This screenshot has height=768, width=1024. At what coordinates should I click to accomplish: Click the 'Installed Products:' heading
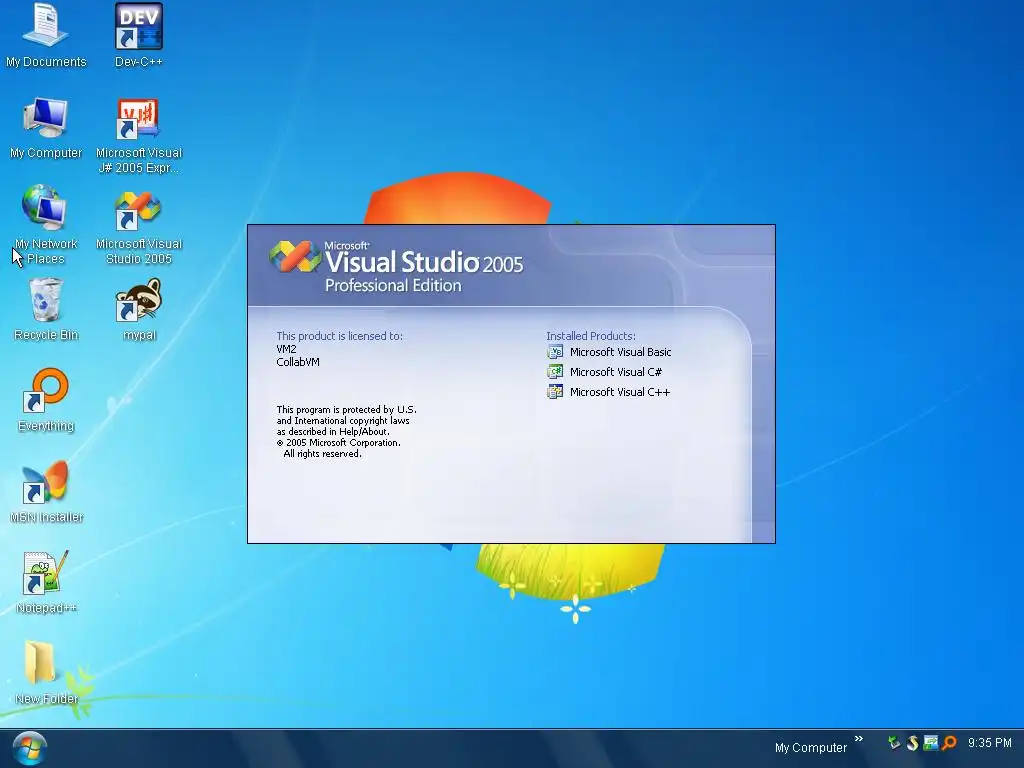point(591,336)
